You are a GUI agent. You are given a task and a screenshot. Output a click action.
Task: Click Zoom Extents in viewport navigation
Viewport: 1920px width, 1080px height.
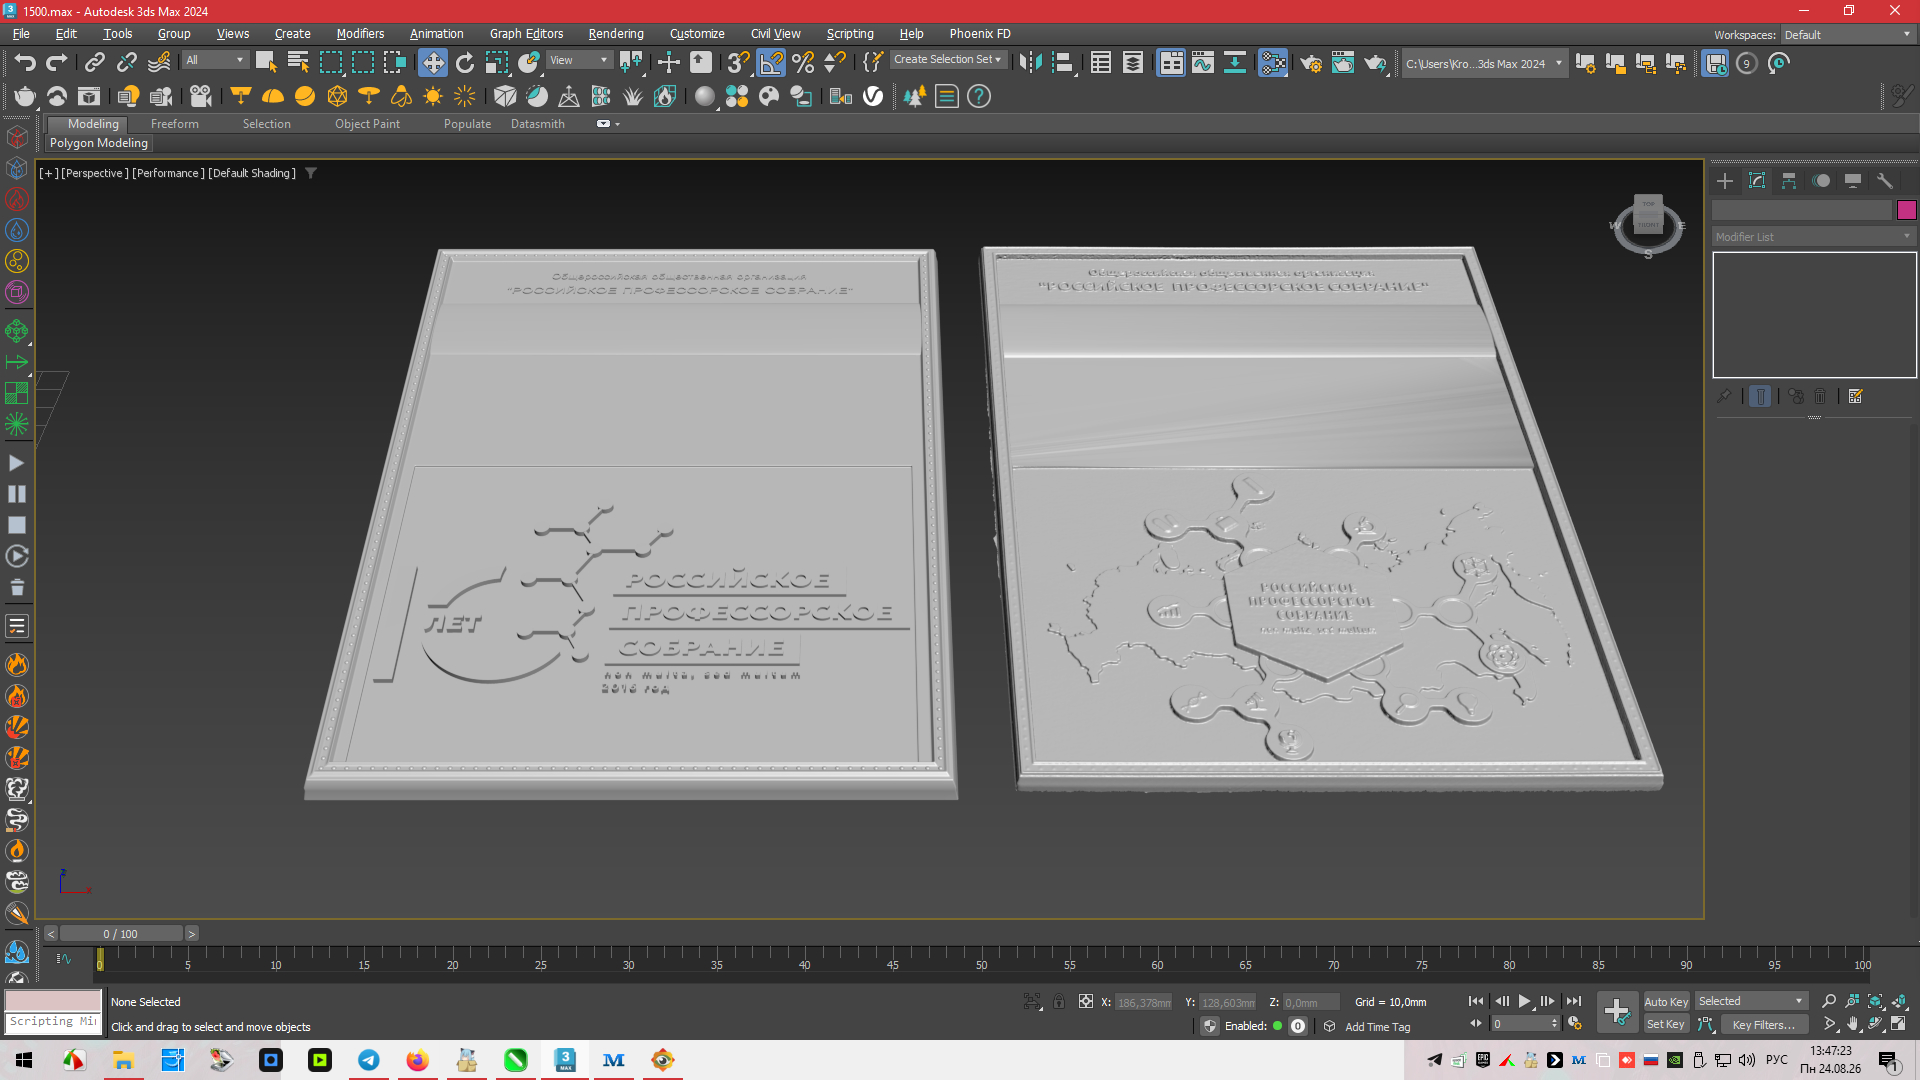tap(1875, 1001)
